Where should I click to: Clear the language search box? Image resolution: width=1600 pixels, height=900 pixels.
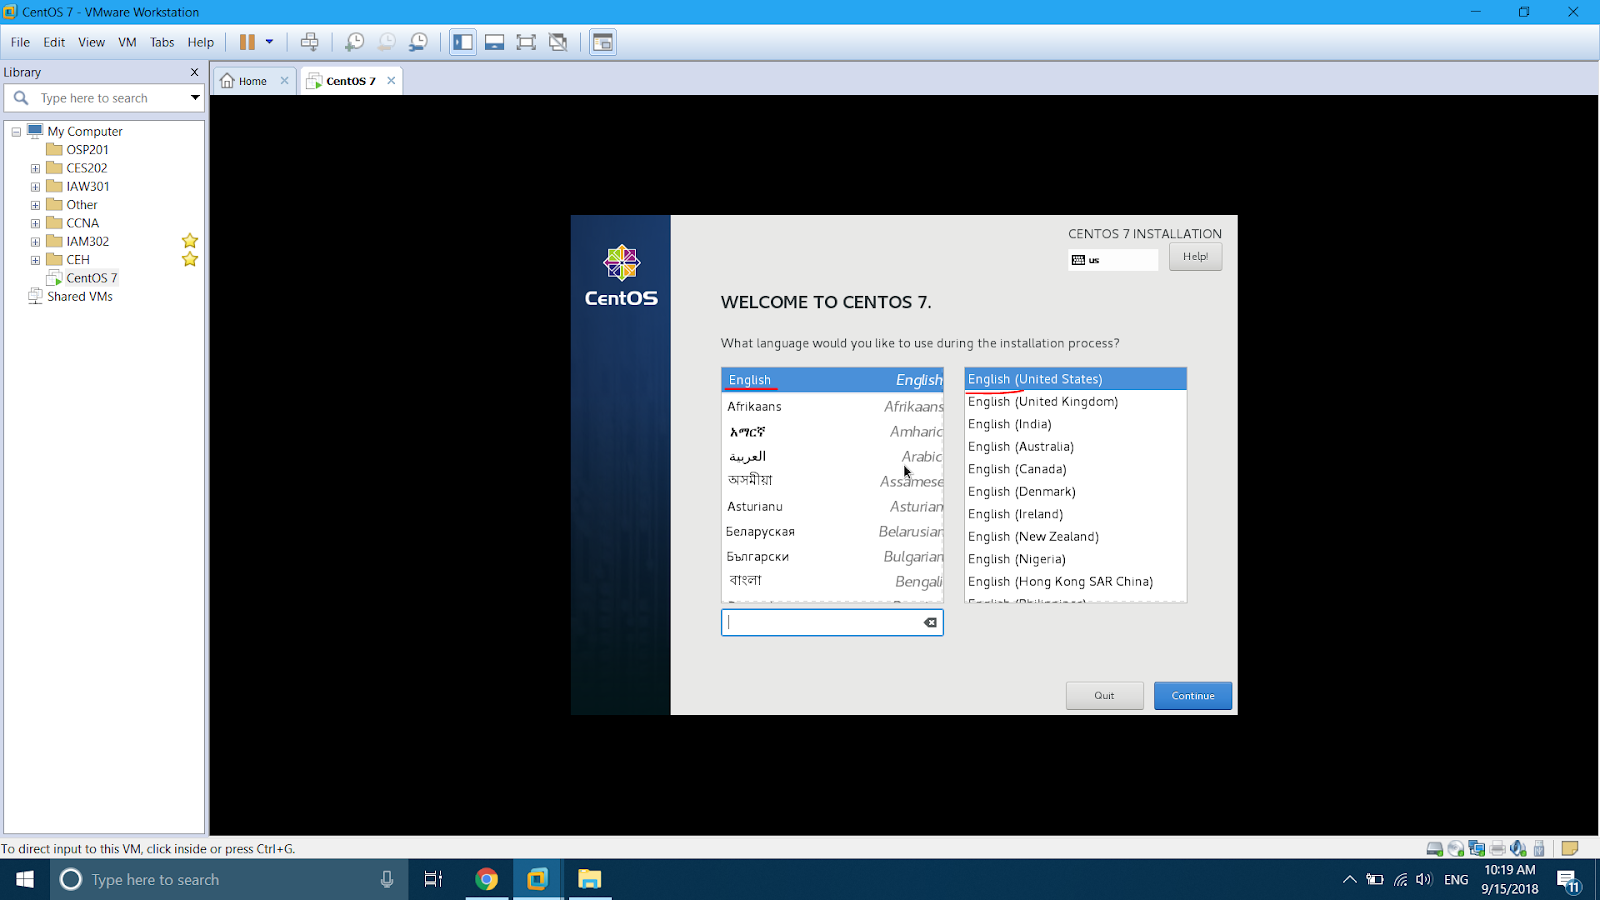coord(930,622)
